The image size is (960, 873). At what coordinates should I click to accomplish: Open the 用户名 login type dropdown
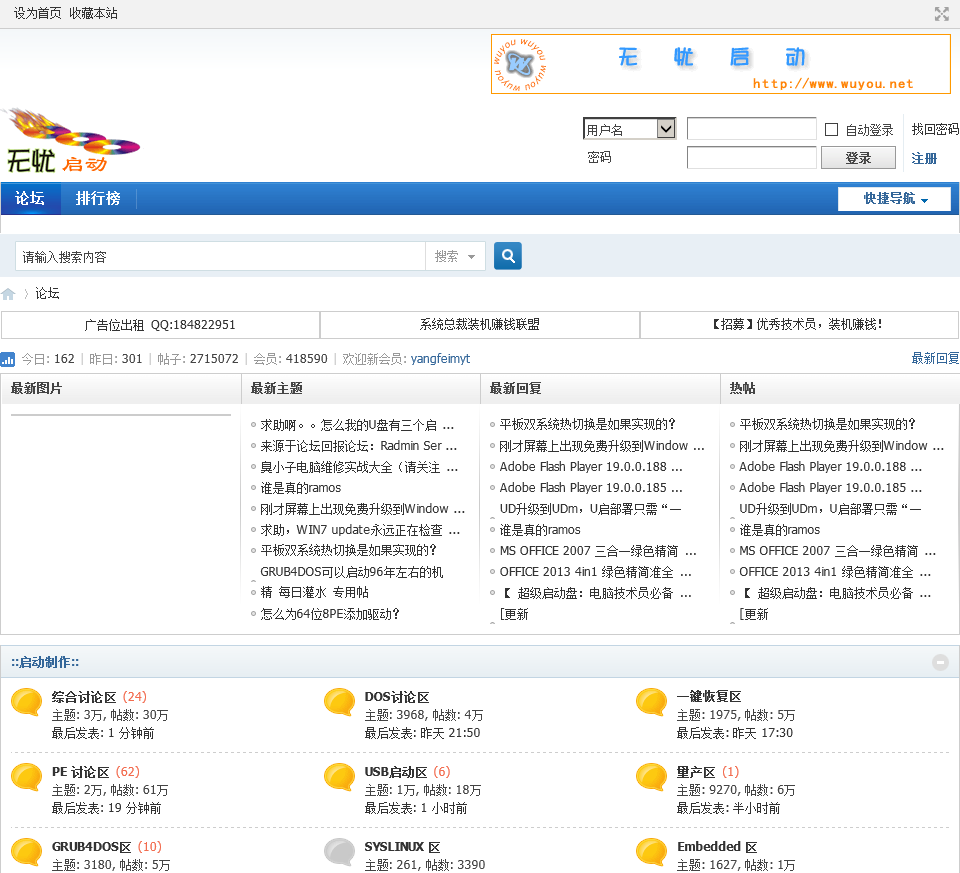click(629, 129)
